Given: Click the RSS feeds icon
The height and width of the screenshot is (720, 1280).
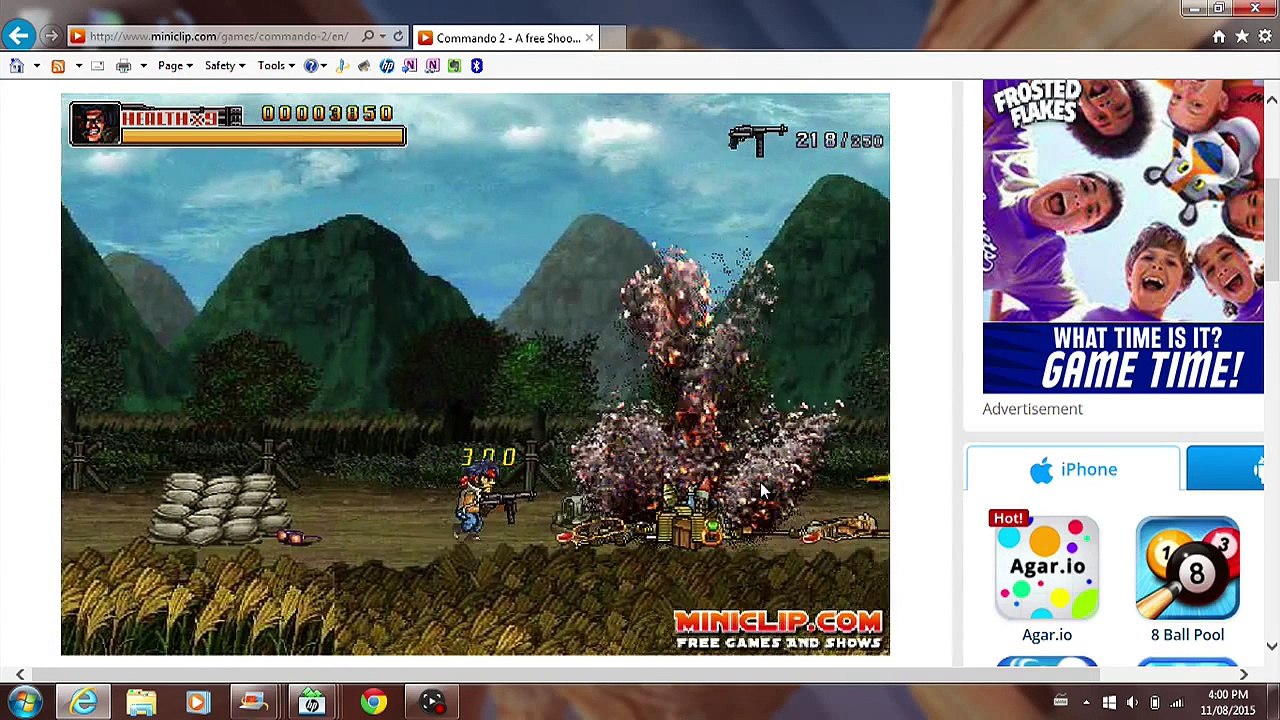Looking at the screenshot, I should tap(58, 66).
